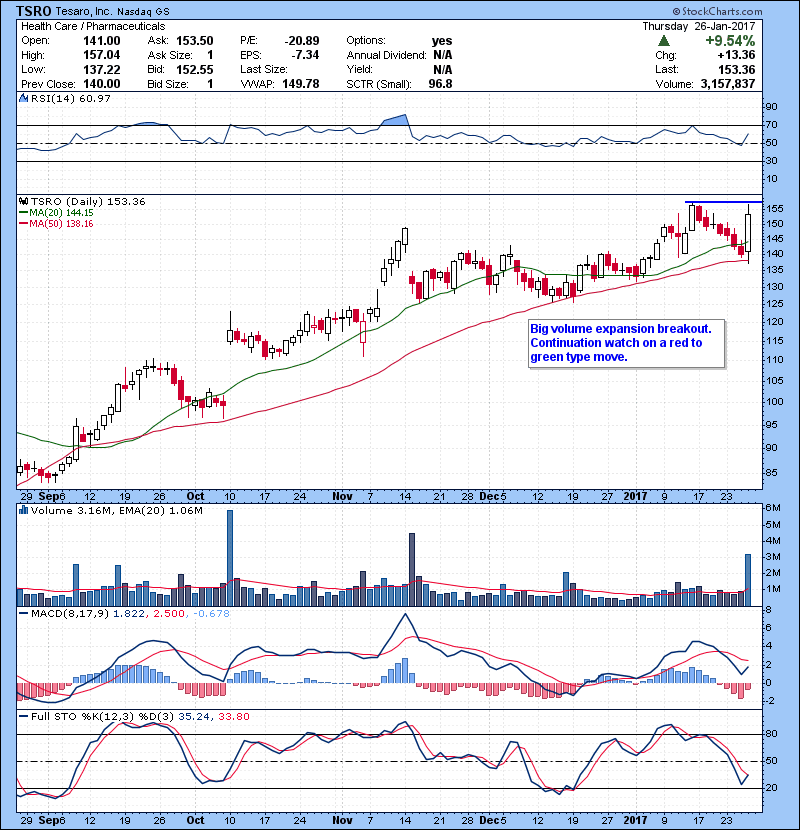The width and height of the screenshot is (800, 830).
Task: Click the -2 label on the MACD axis
Action: coord(770,701)
